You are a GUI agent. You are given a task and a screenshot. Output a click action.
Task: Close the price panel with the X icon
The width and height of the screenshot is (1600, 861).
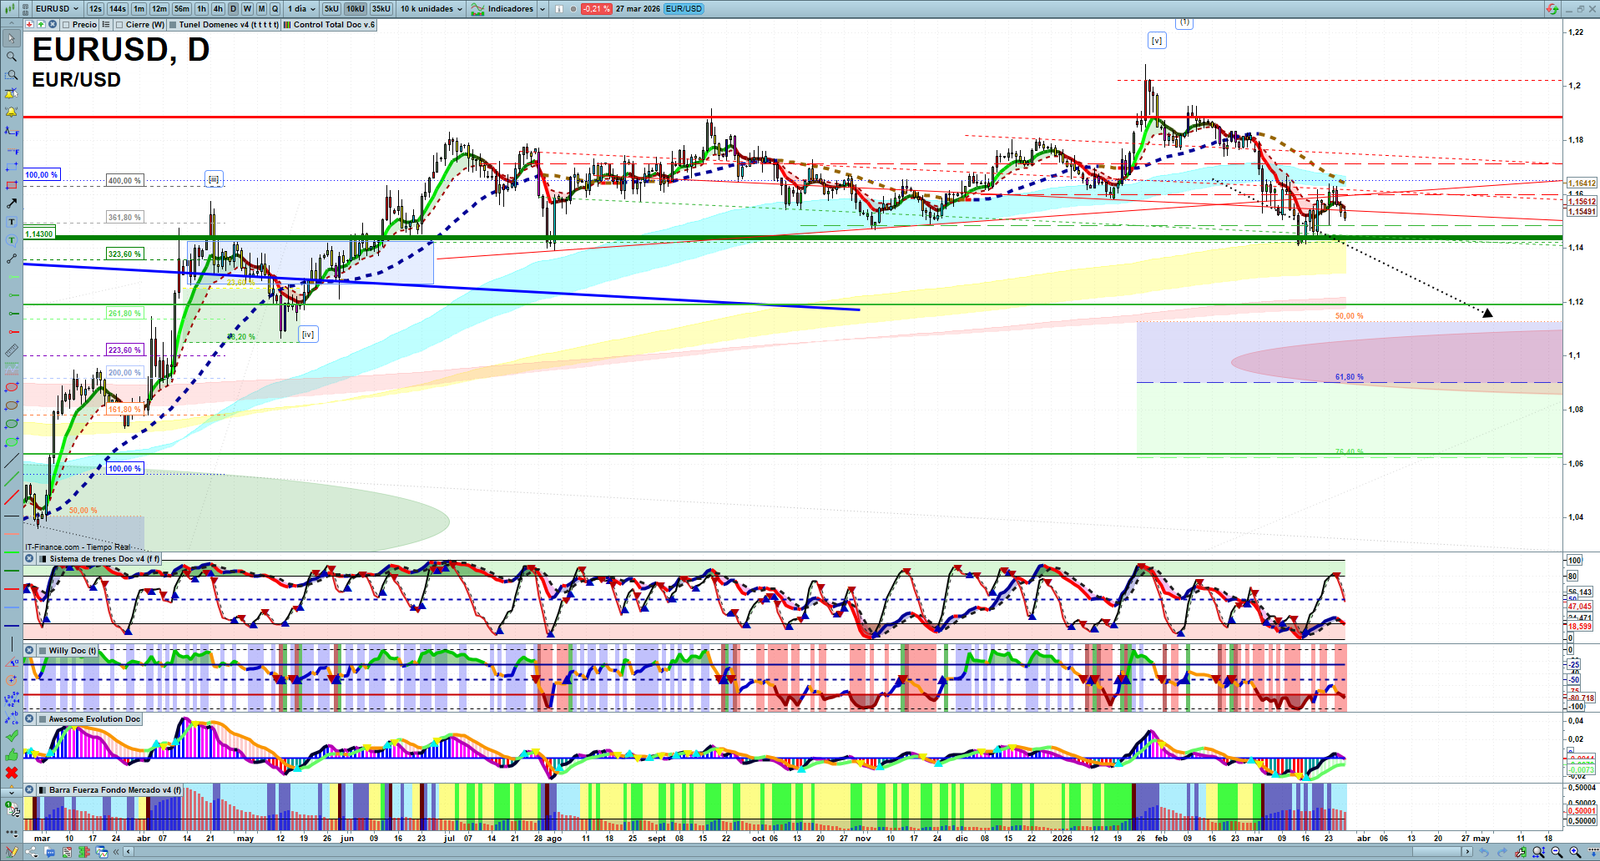[x=53, y=25]
